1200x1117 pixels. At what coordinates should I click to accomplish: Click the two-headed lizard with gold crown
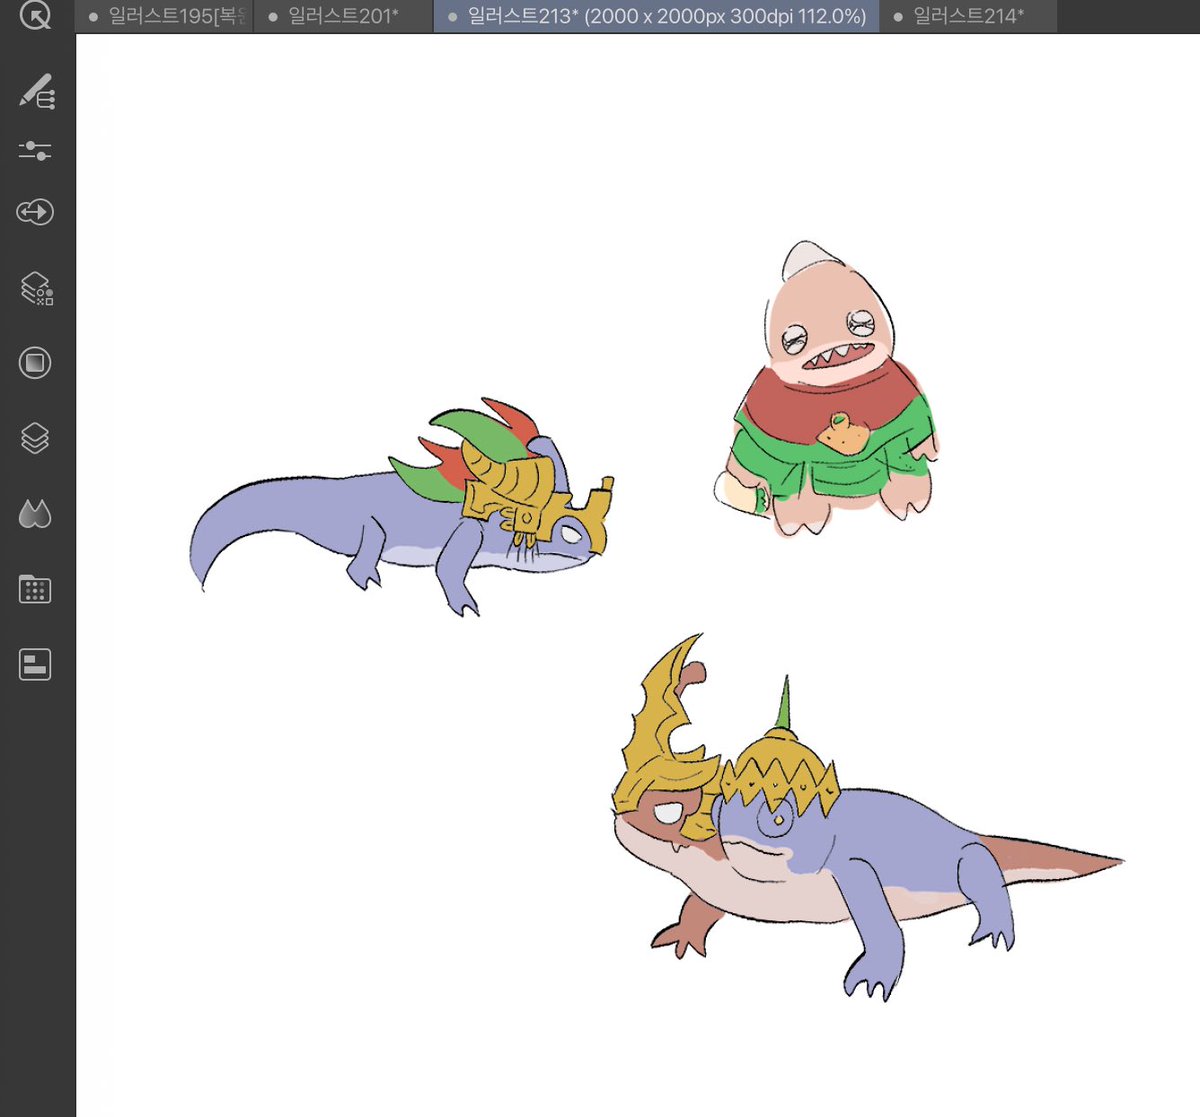[866, 818]
